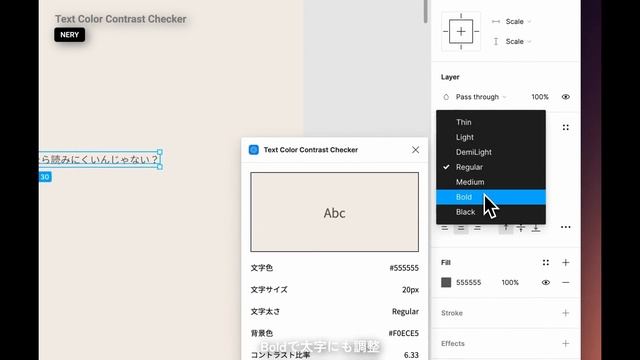
Task: Select the Japanese text layer on canvas
Action: (x=99, y=159)
